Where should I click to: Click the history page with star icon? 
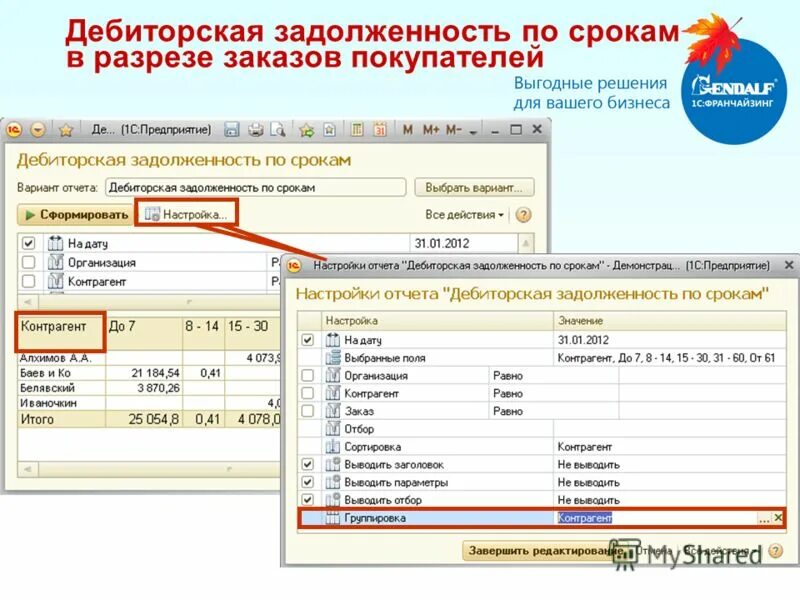click(329, 130)
